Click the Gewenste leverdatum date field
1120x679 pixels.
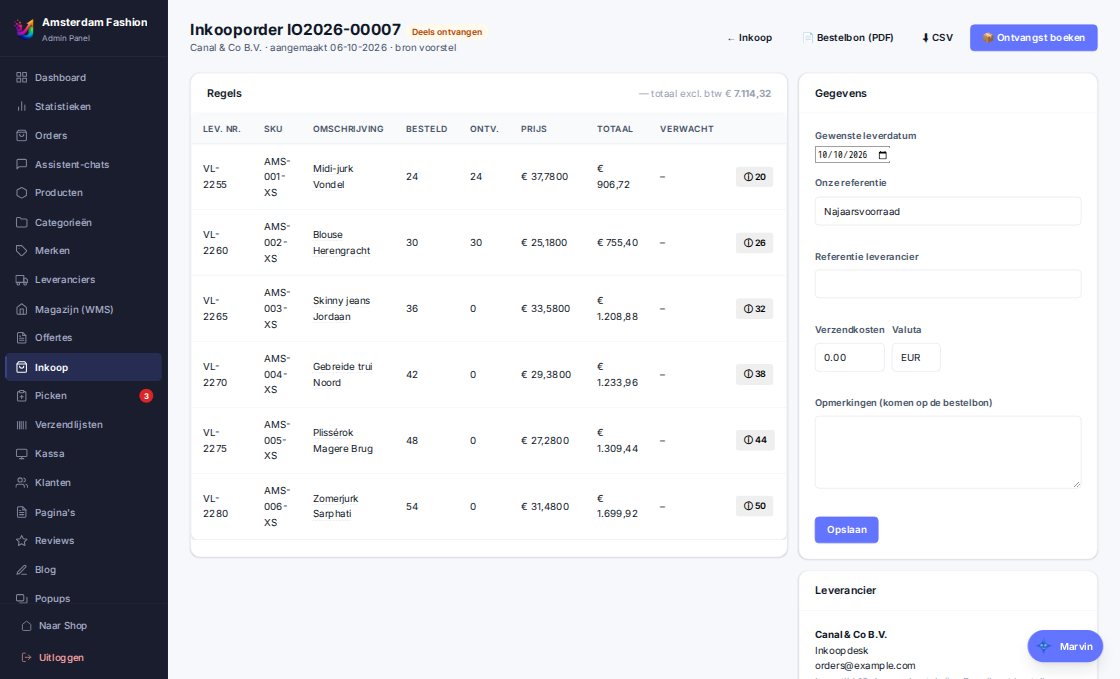pos(852,155)
